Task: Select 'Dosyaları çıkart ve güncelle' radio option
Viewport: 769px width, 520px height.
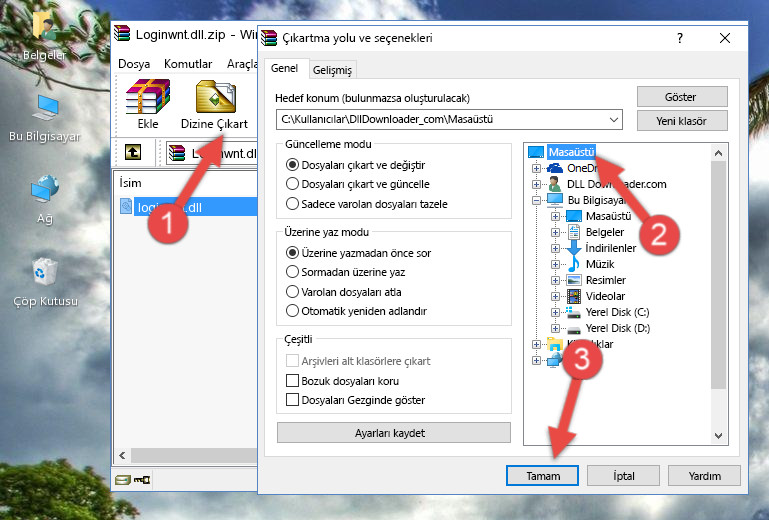Action: [293, 184]
